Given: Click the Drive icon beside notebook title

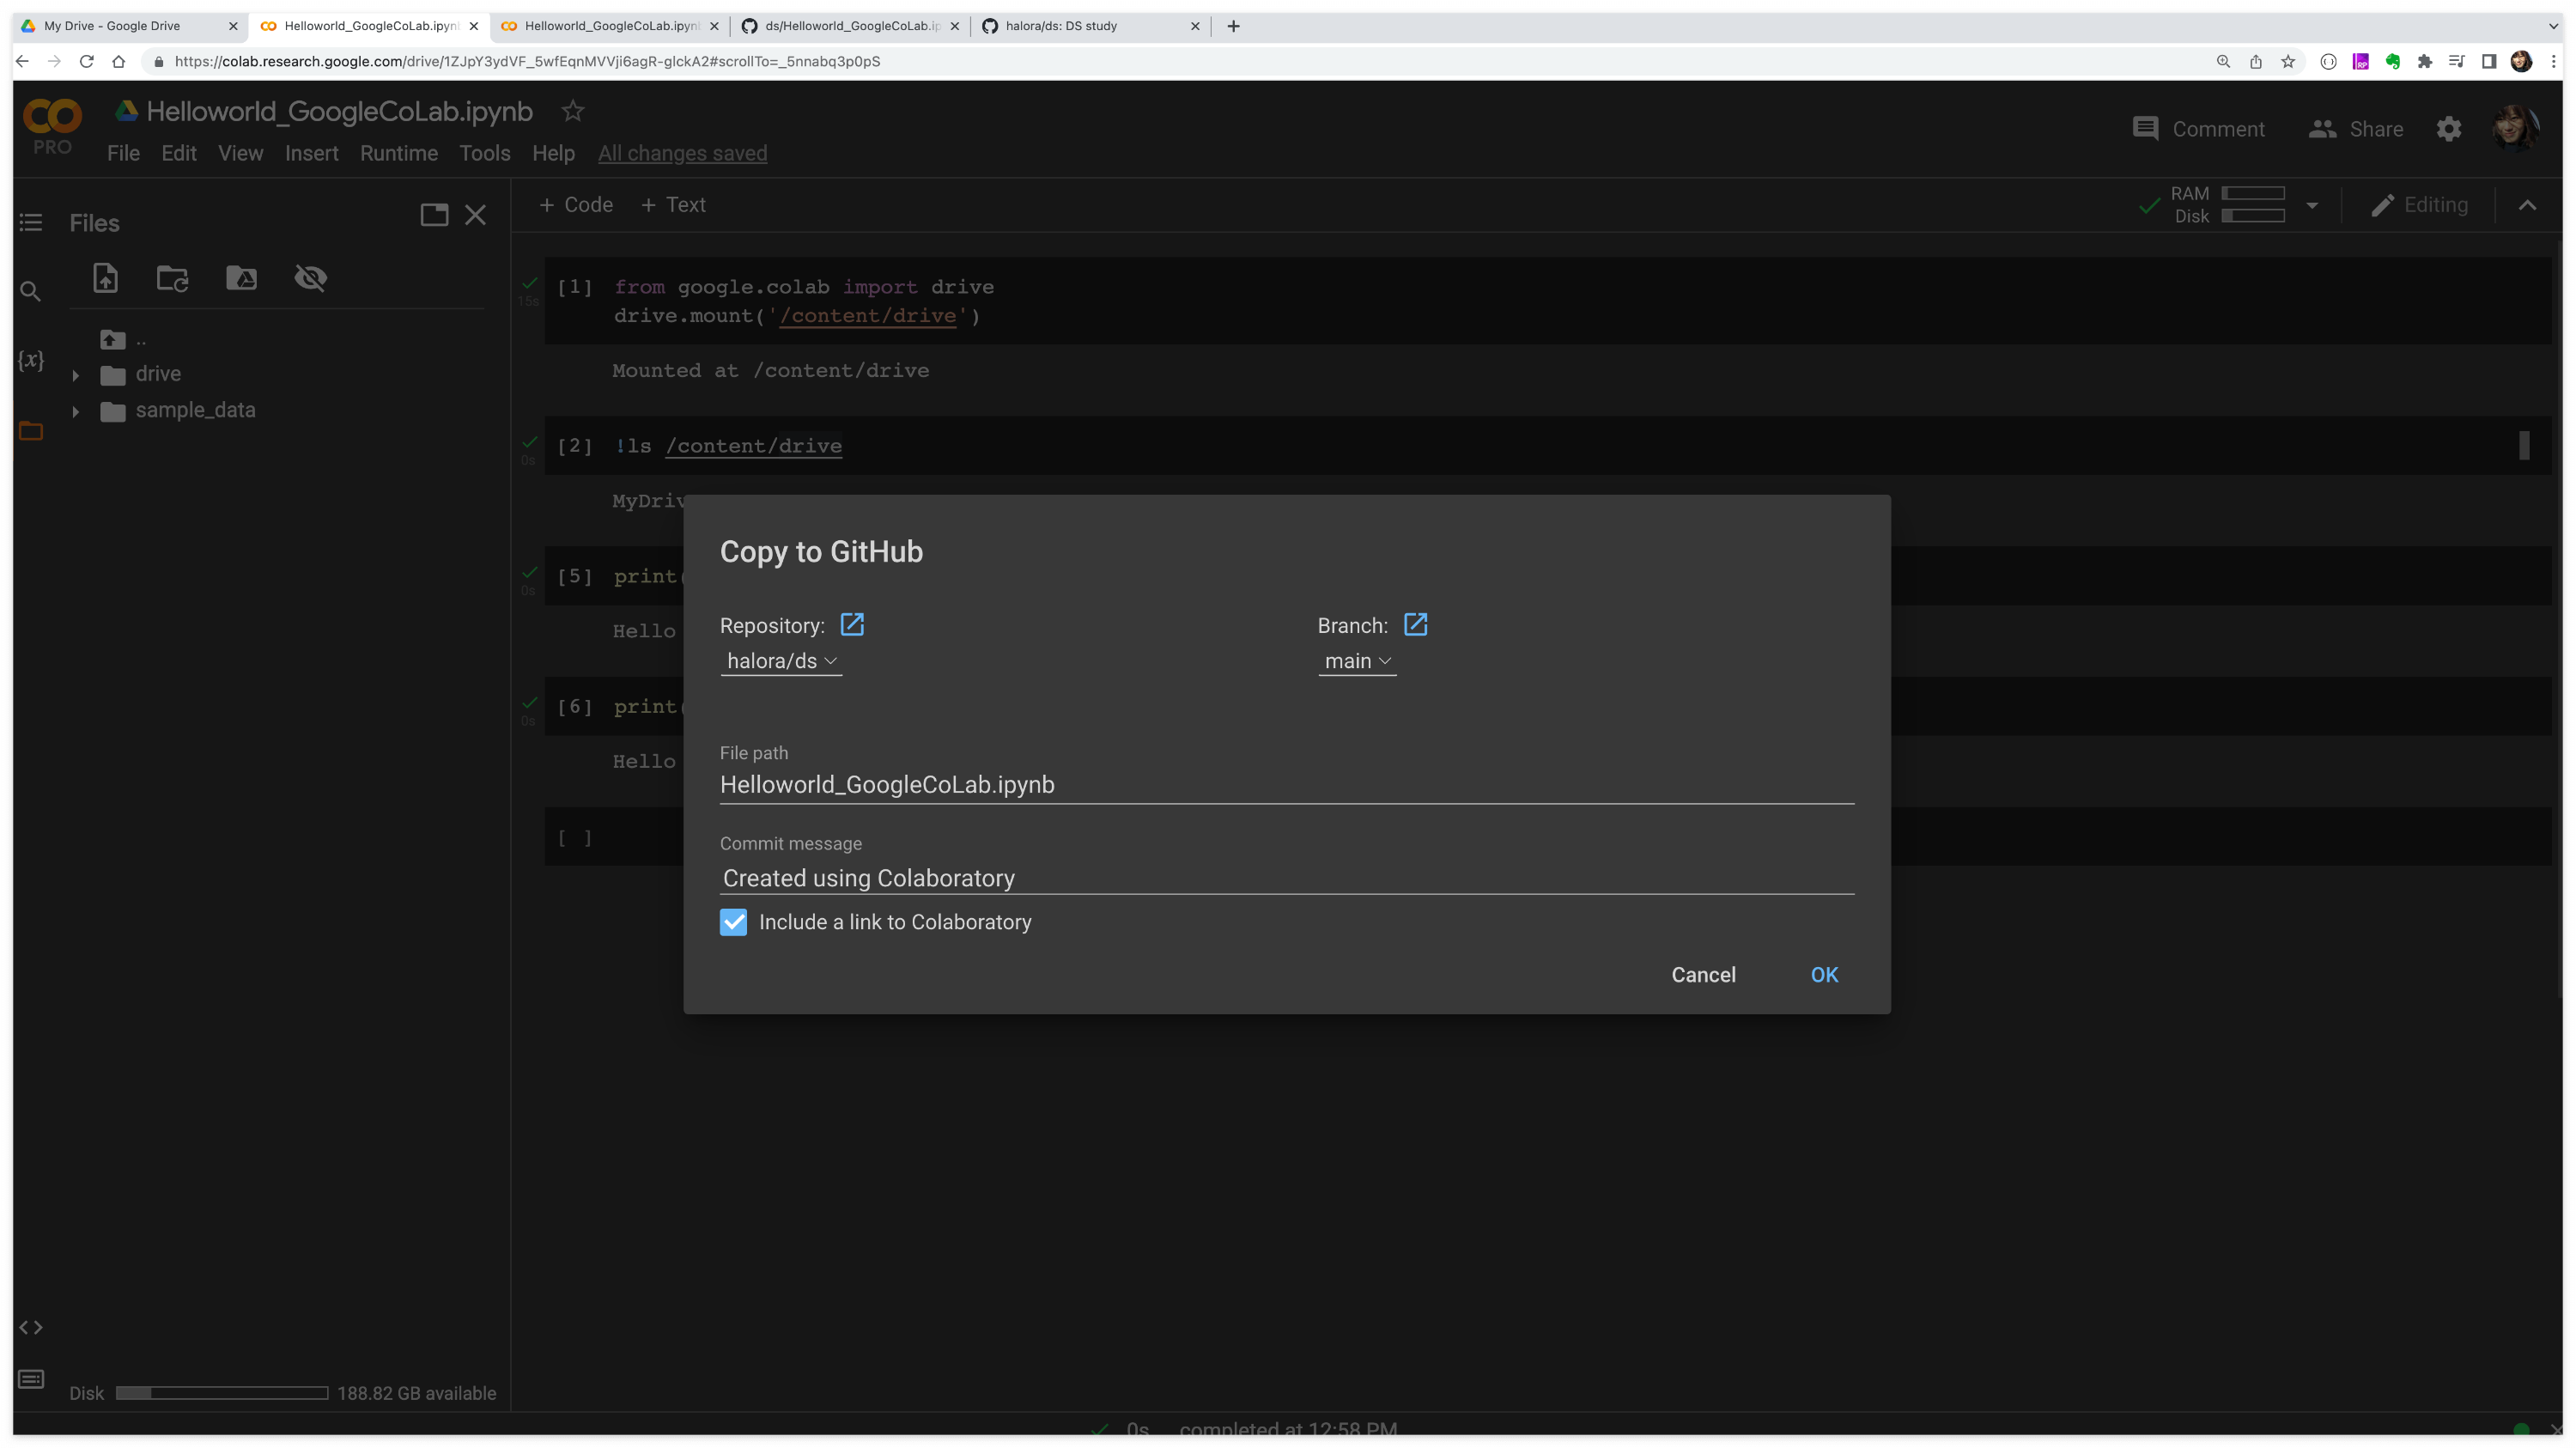Looking at the screenshot, I should coord(126,111).
